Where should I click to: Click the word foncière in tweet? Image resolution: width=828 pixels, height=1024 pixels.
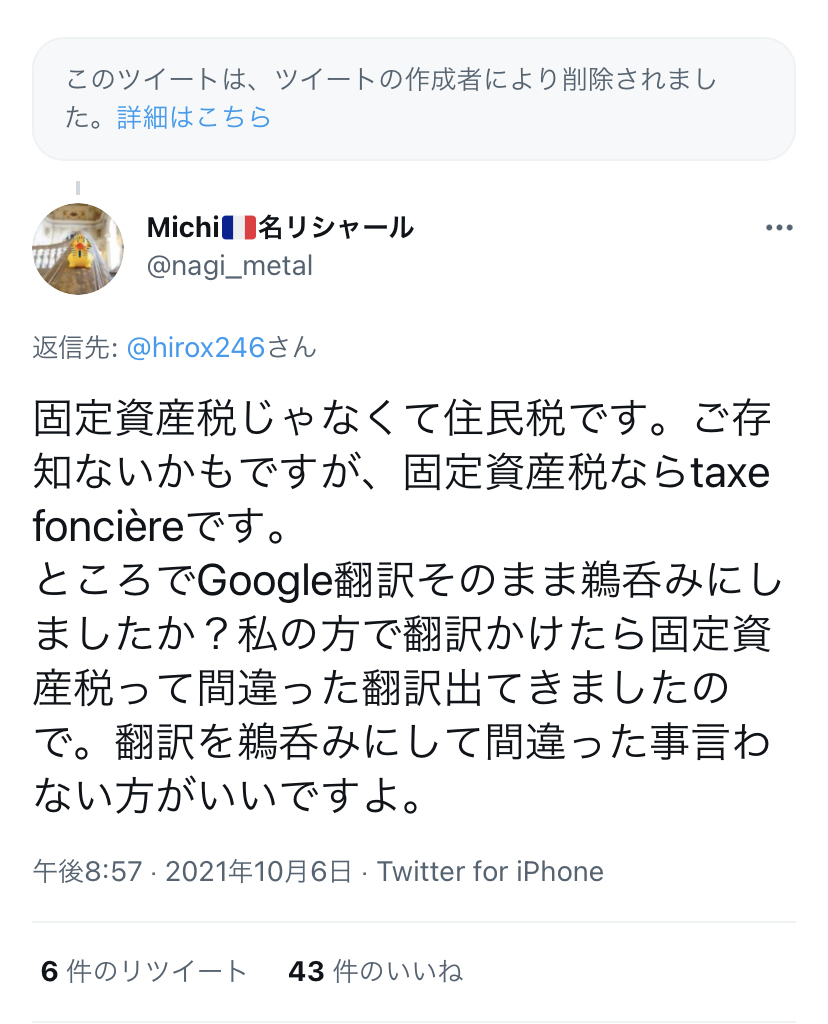pyautogui.click(x=109, y=526)
